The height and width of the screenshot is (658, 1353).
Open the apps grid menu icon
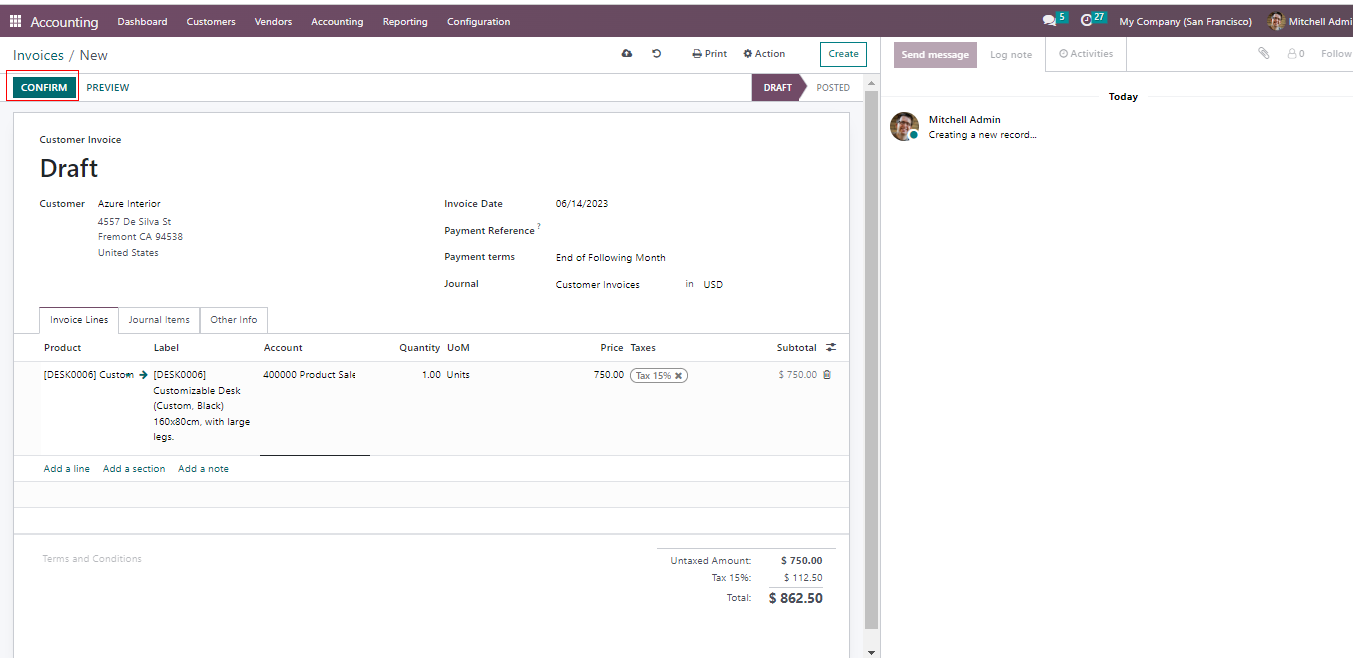click(x=15, y=21)
